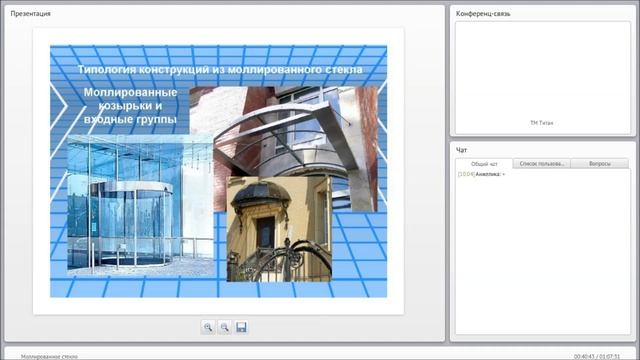Open the Список пользователей tab
640x360 pixels.
pyautogui.click(x=542, y=164)
